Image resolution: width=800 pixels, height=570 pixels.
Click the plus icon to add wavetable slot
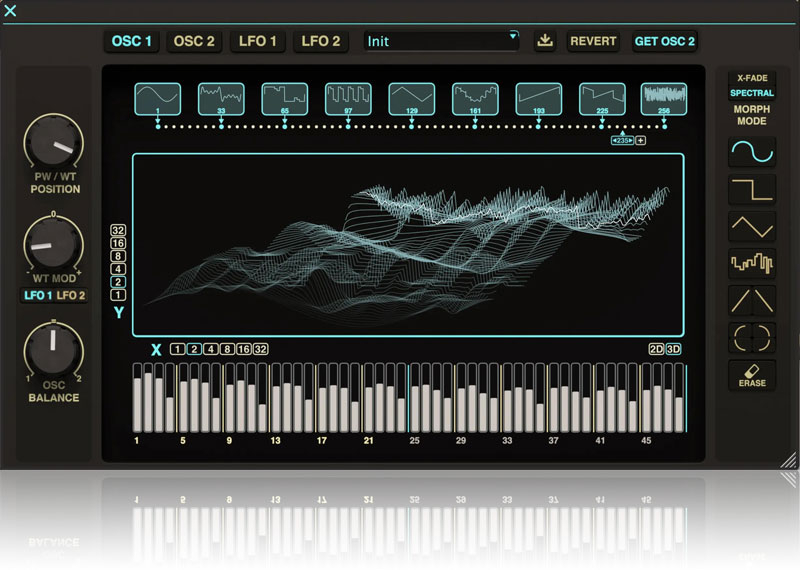640,141
